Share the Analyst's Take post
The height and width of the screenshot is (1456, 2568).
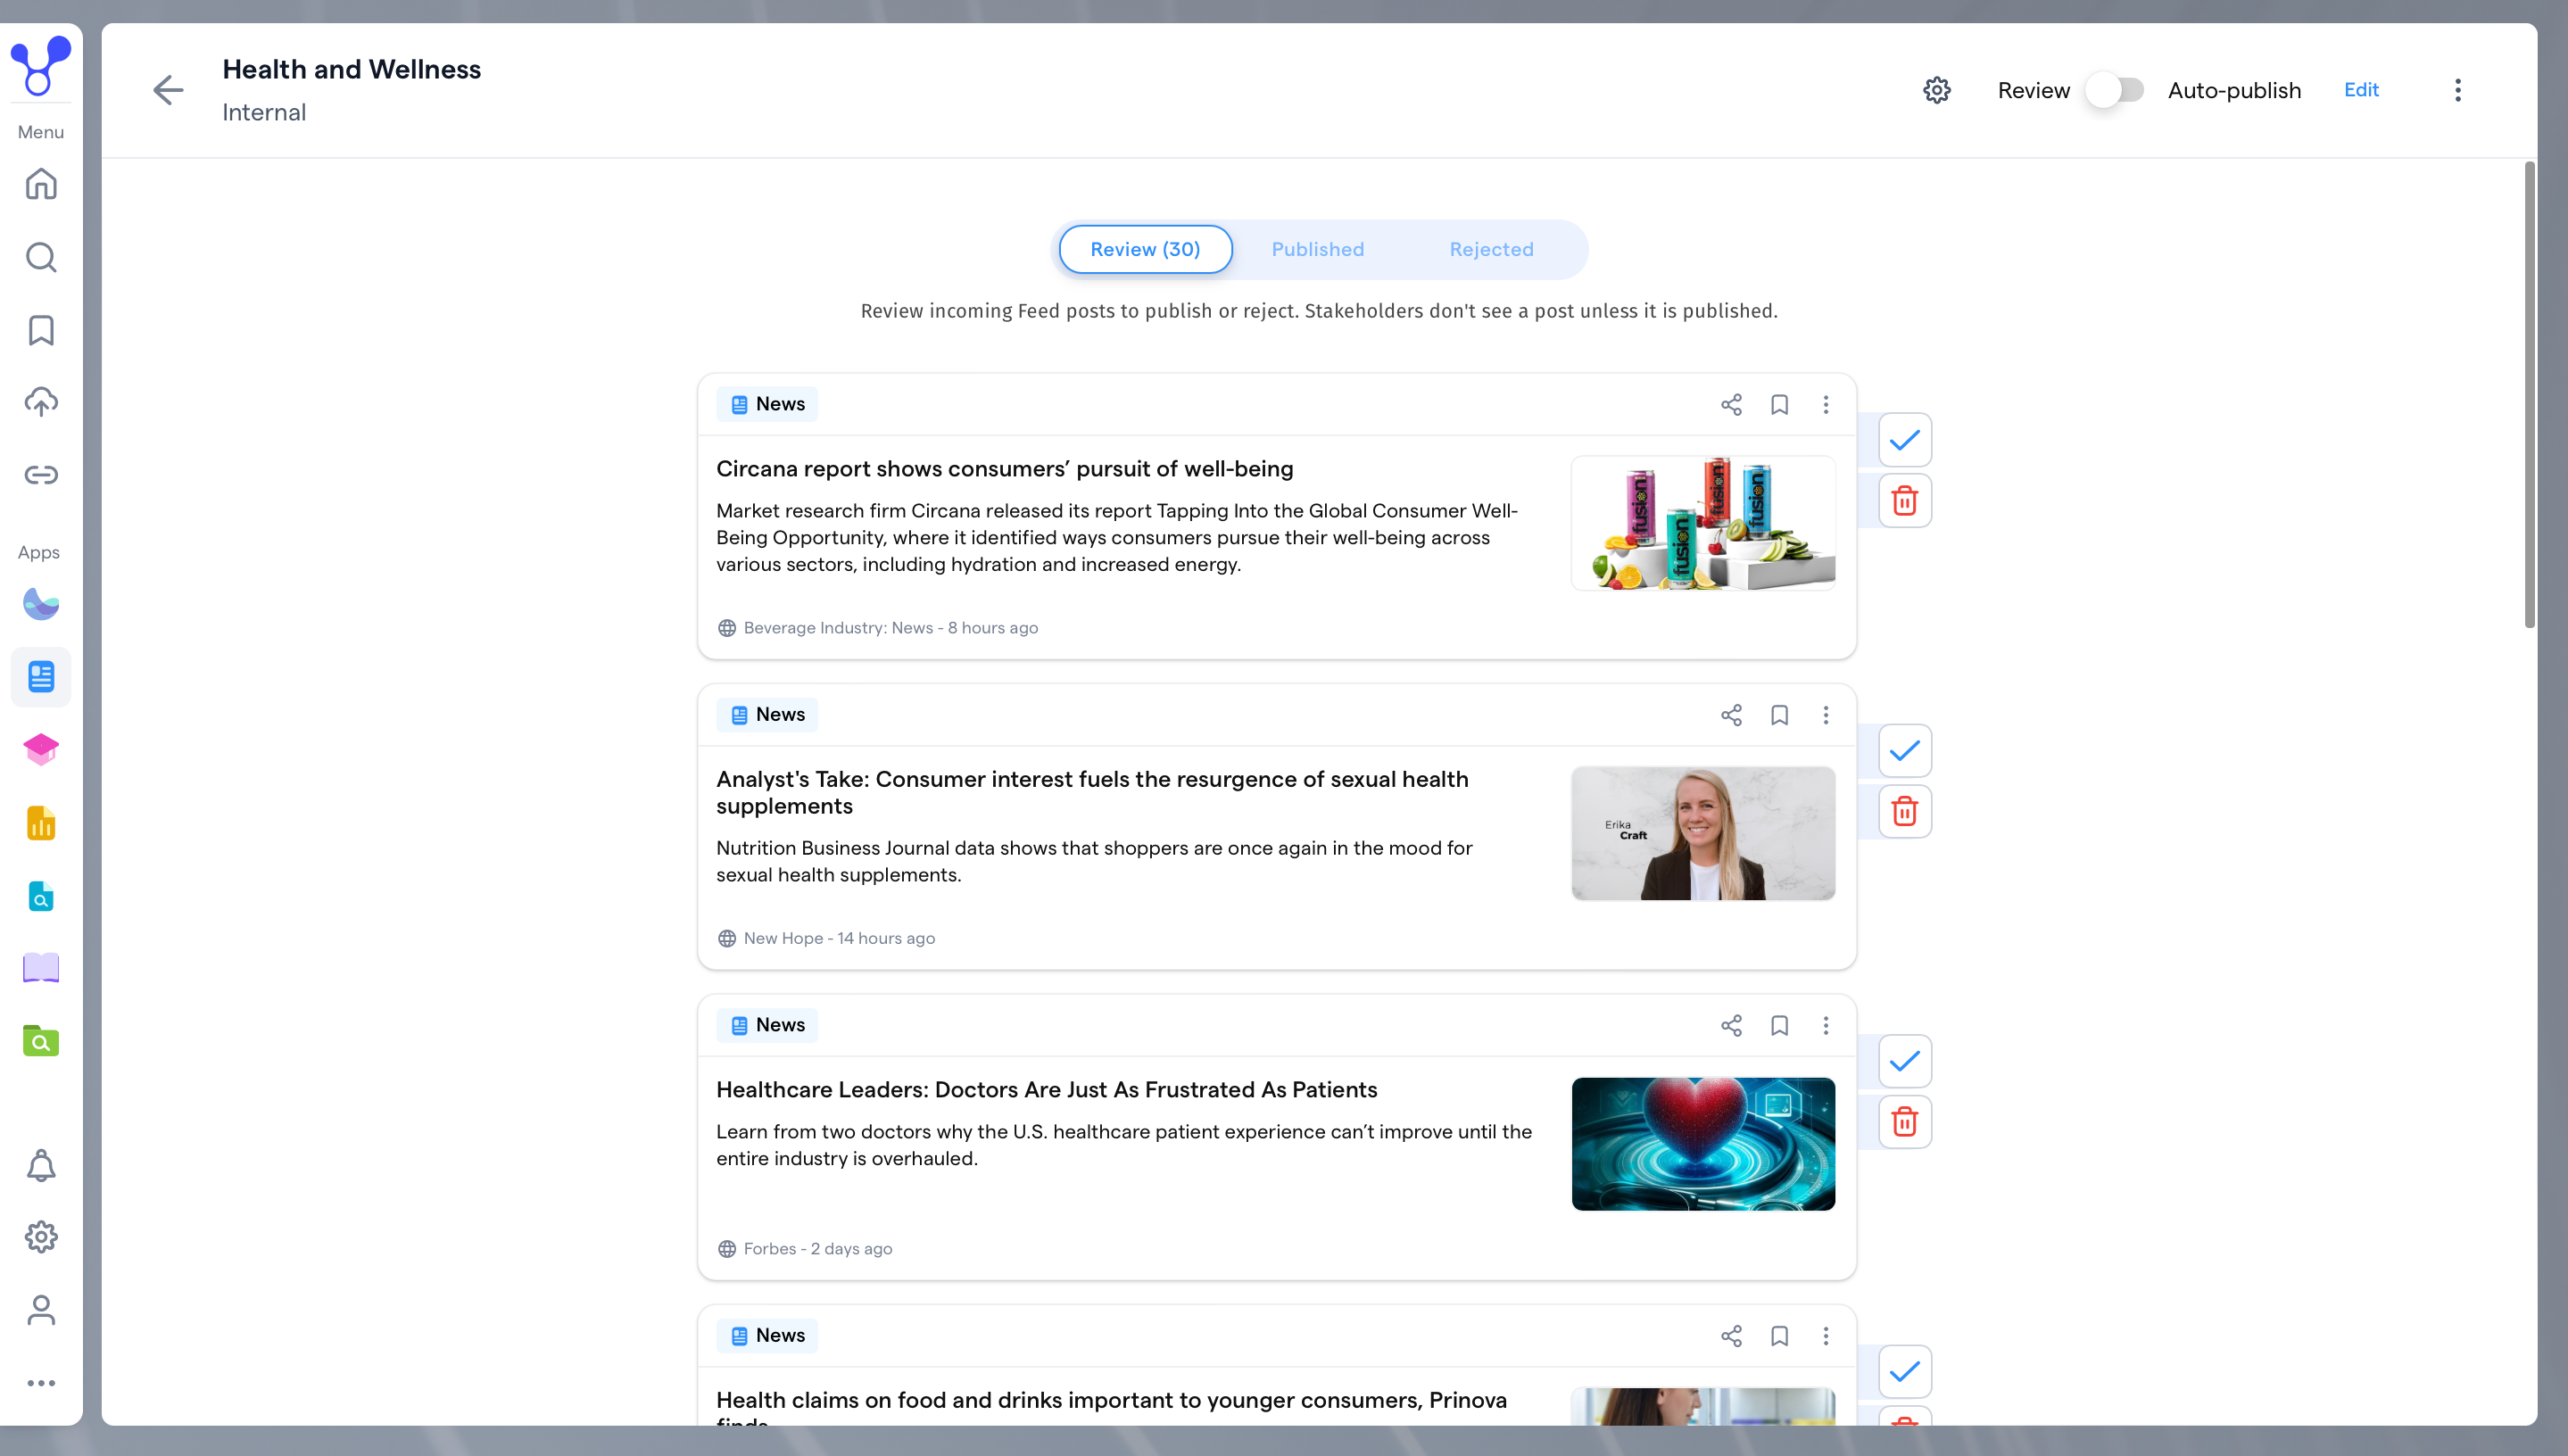1731,715
